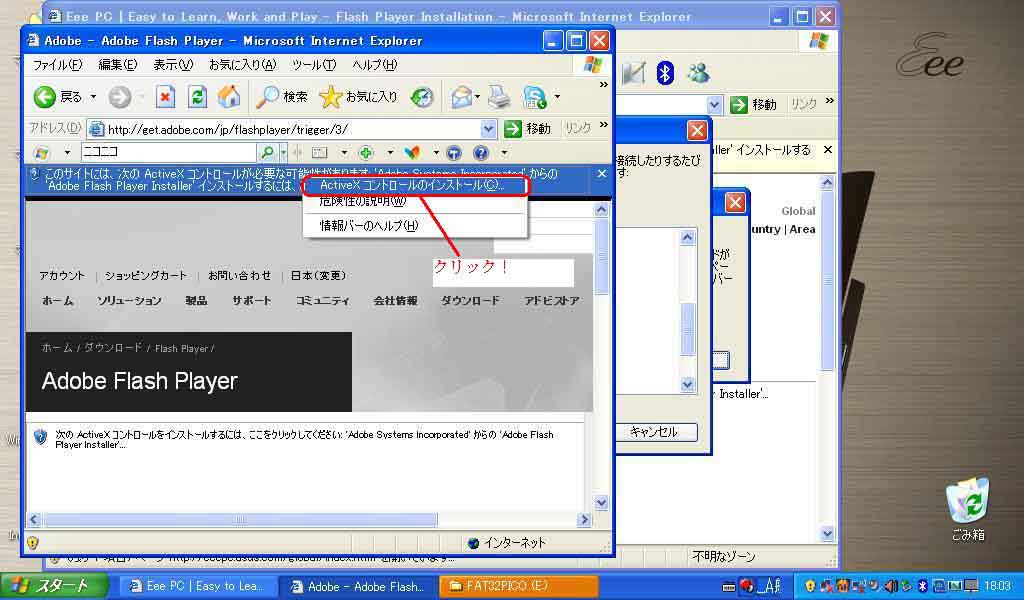Screen dimensions: 1024x600
Task: Open the ツール(T) menu
Action: [x=314, y=65]
